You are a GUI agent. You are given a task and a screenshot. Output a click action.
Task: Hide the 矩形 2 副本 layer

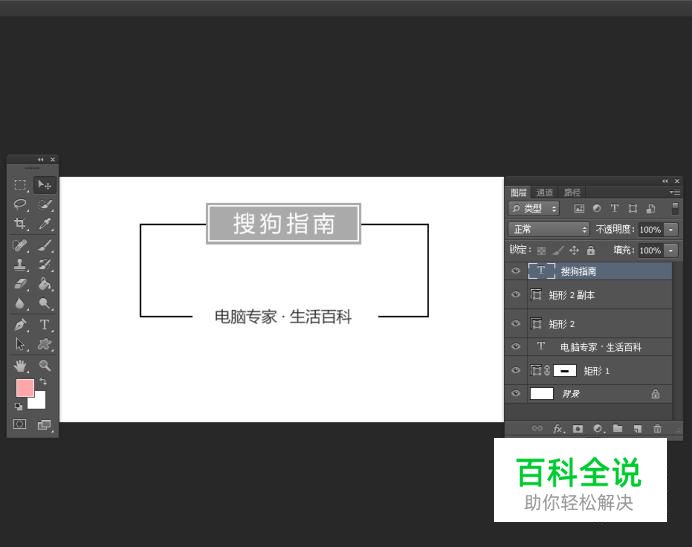[515, 294]
